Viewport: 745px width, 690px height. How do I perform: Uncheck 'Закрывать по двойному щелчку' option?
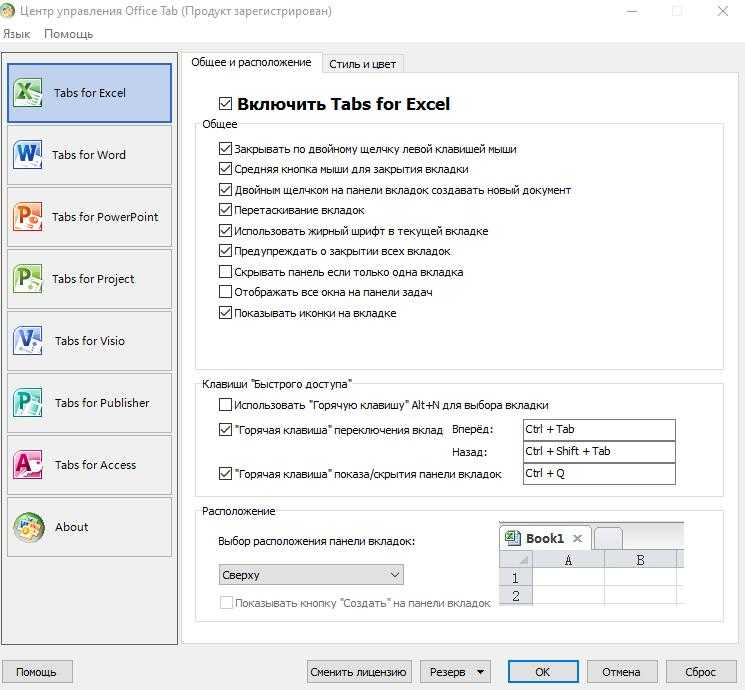click(225, 149)
